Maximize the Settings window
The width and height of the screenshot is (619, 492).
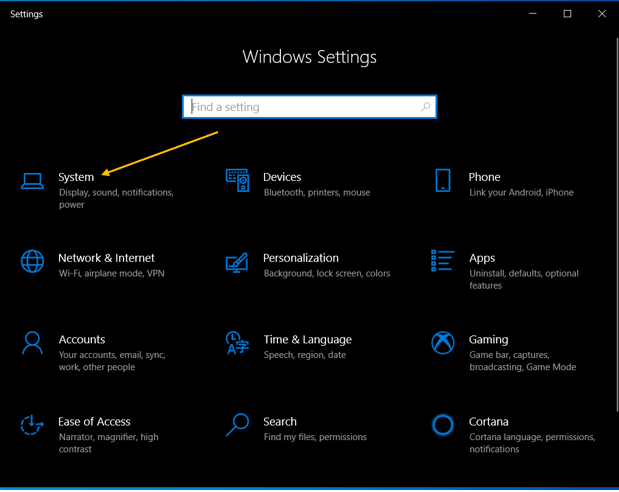pyautogui.click(x=567, y=14)
